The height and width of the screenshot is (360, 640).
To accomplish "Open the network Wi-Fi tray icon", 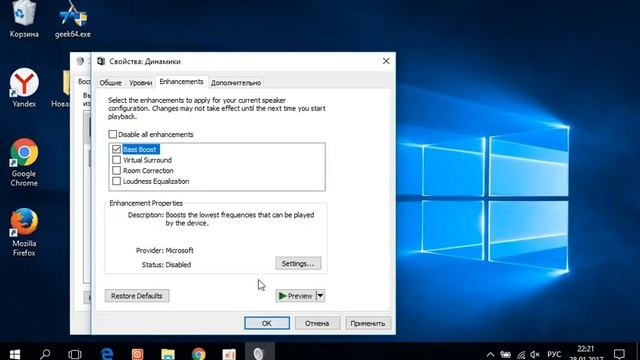I will pos(521,354).
